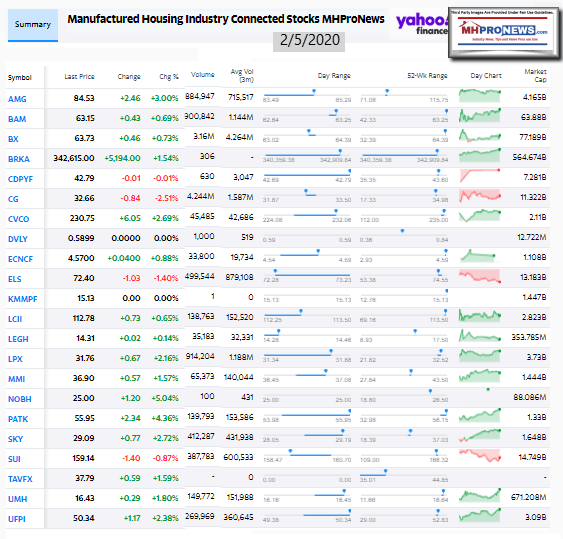Click the MHProNews logo image
This screenshot has width=563, height=539.
pos(503,32)
